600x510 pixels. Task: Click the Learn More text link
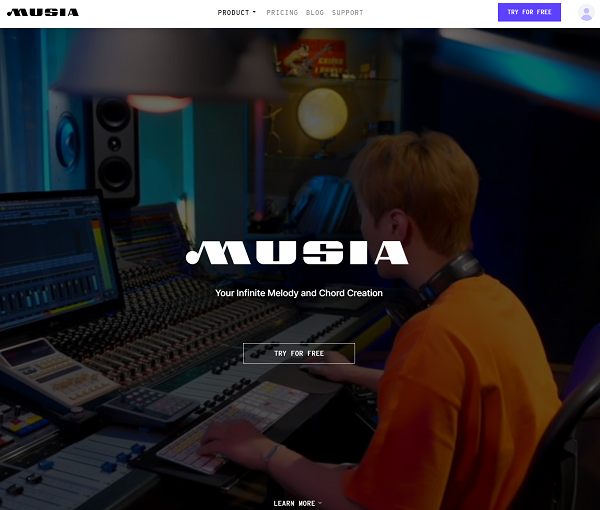[x=293, y=503]
